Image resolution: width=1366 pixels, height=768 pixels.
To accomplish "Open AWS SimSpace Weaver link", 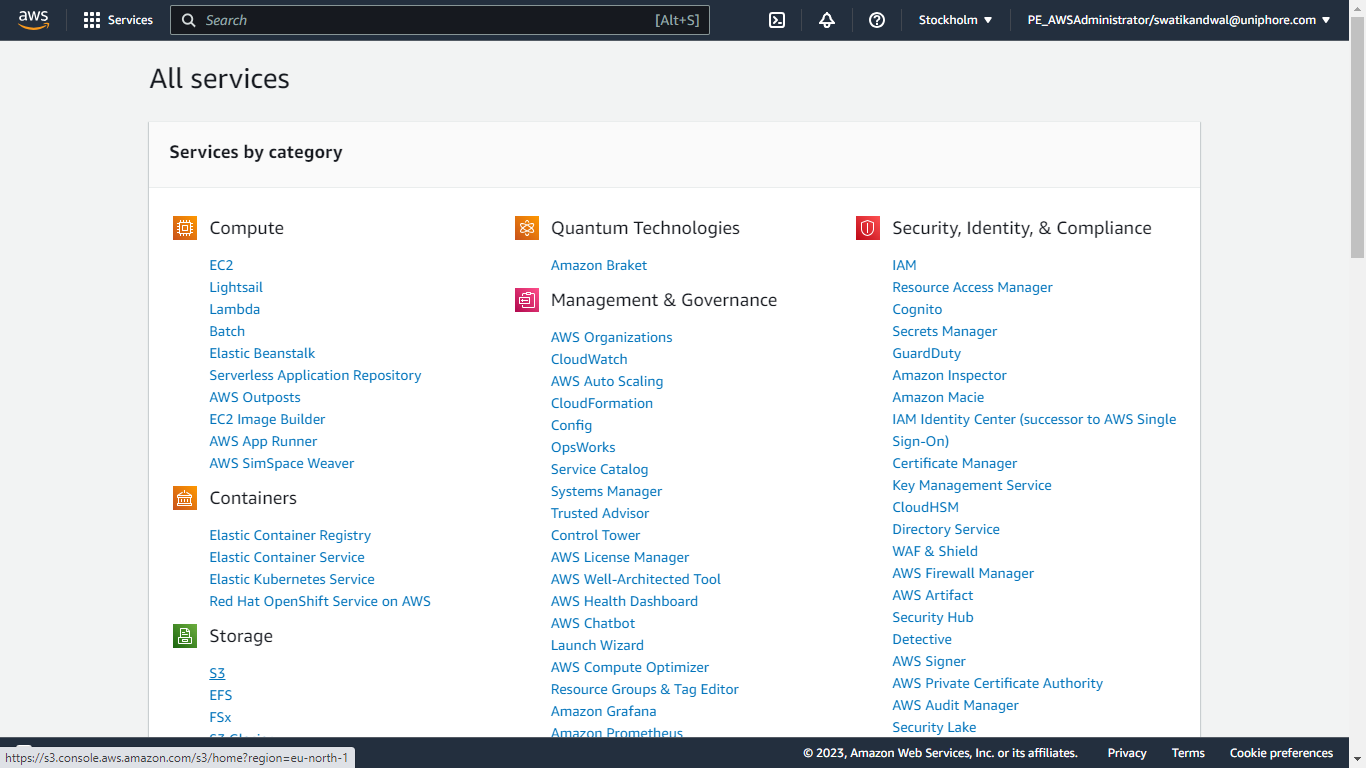I will coord(282,463).
